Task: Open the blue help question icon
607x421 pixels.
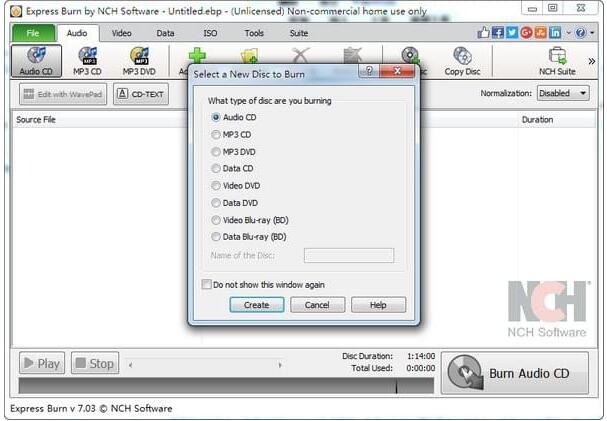Action: click(x=581, y=33)
